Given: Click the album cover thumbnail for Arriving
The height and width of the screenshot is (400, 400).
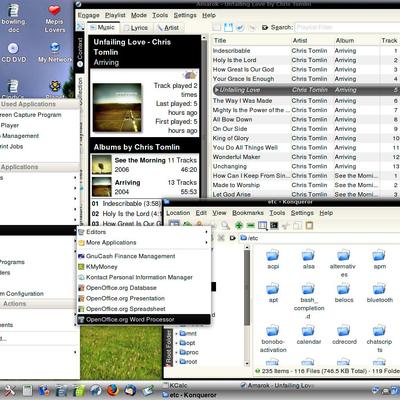Looking at the screenshot, I should [x=102, y=187].
